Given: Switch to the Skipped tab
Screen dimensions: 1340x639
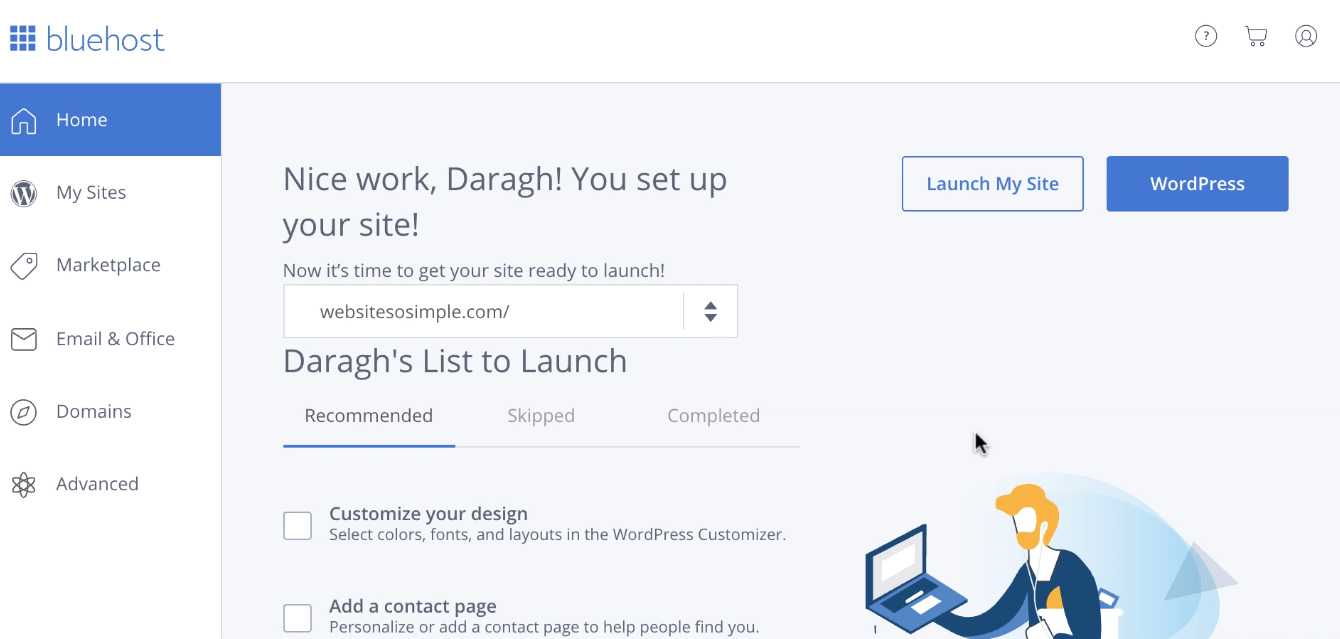Looking at the screenshot, I should pyautogui.click(x=541, y=416).
